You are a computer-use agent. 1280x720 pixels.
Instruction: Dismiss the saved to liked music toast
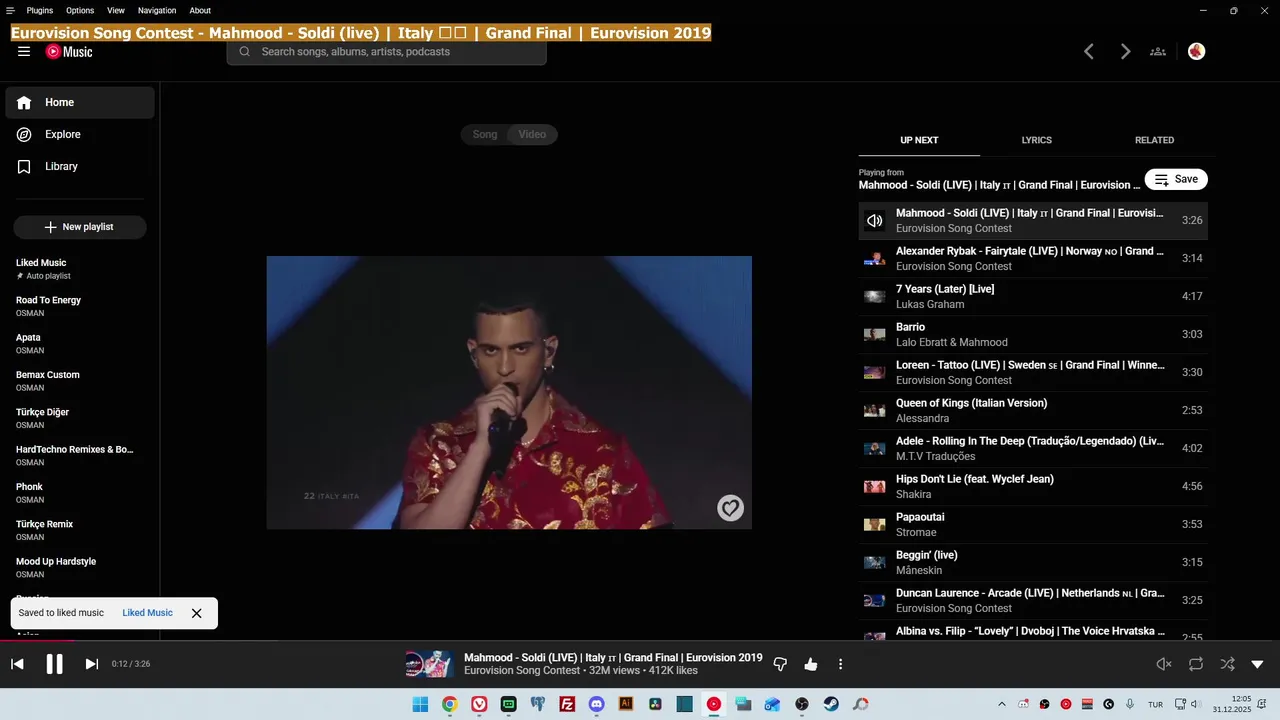point(197,613)
